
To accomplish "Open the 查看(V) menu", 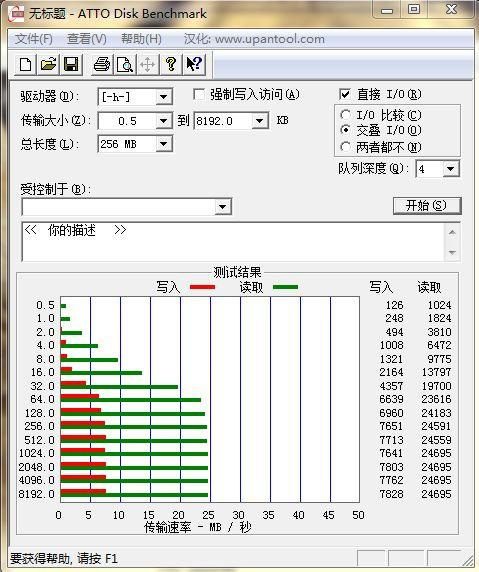I will tap(86, 39).
